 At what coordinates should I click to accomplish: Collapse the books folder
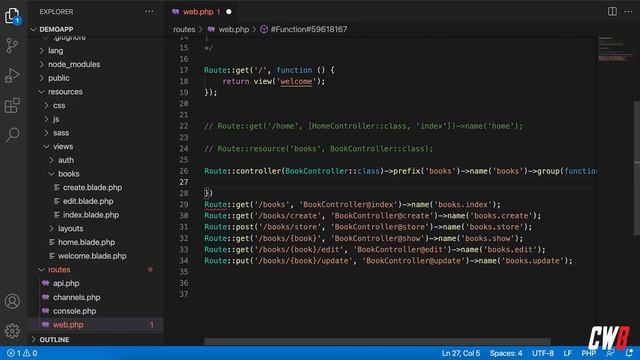(x=51, y=174)
